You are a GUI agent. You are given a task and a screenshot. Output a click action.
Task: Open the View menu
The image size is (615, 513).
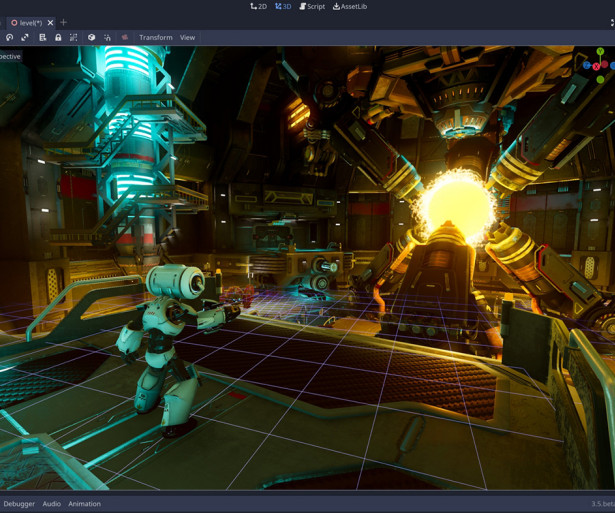(x=187, y=37)
